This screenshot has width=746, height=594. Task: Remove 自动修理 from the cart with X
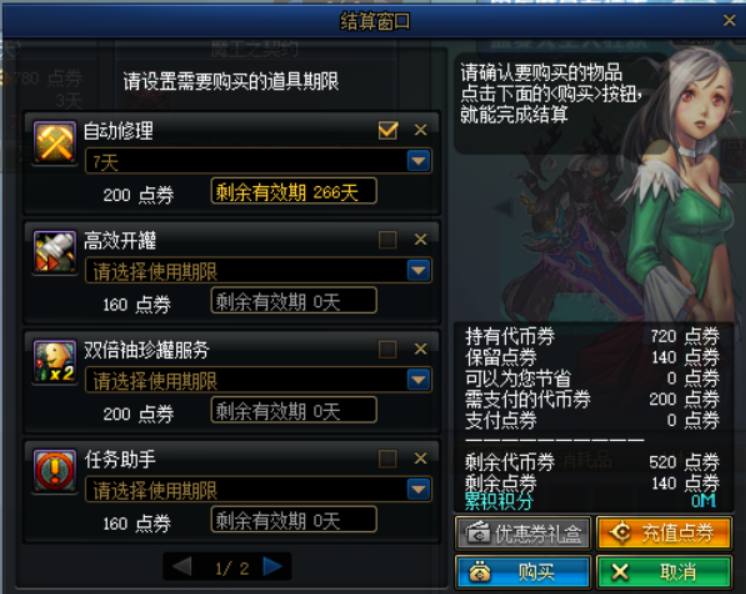point(421,130)
